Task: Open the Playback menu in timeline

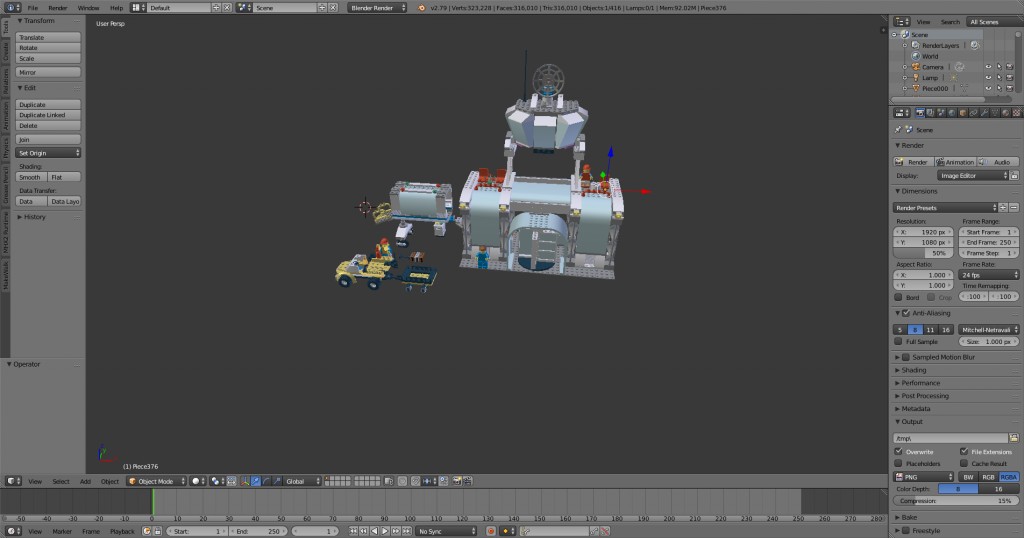Action: coord(121,531)
